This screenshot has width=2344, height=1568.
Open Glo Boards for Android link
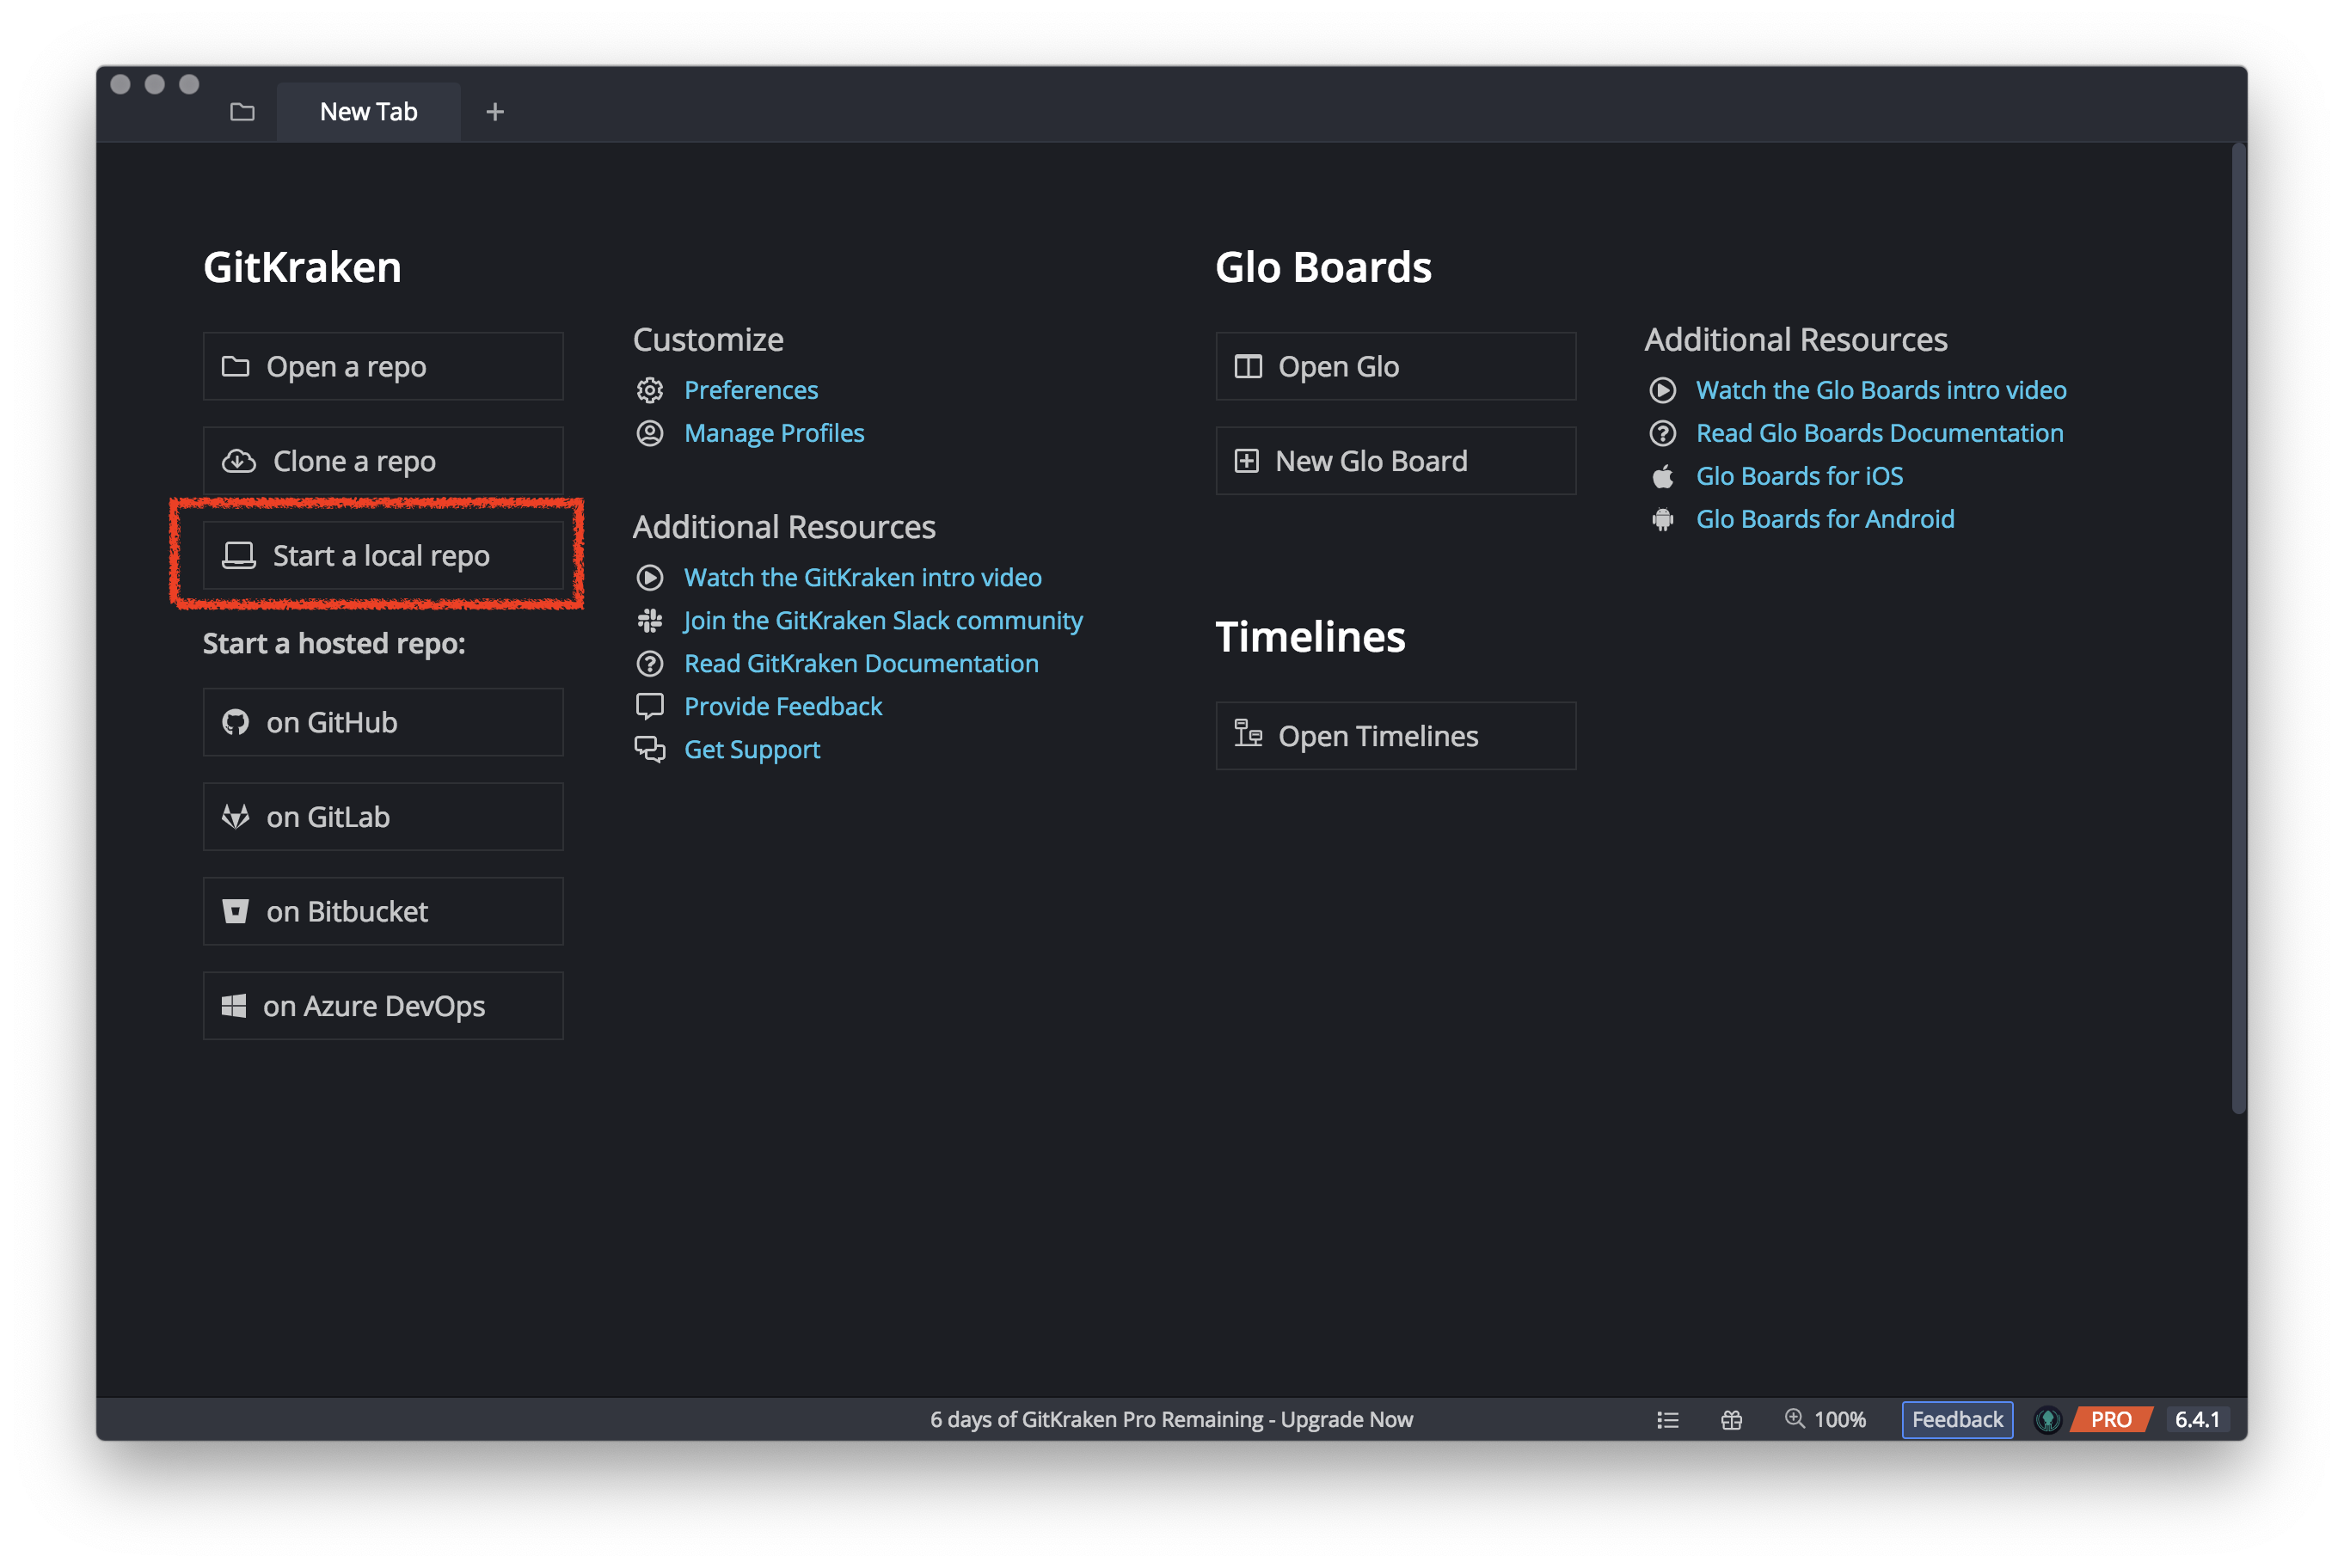click(x=1824, y=519)
